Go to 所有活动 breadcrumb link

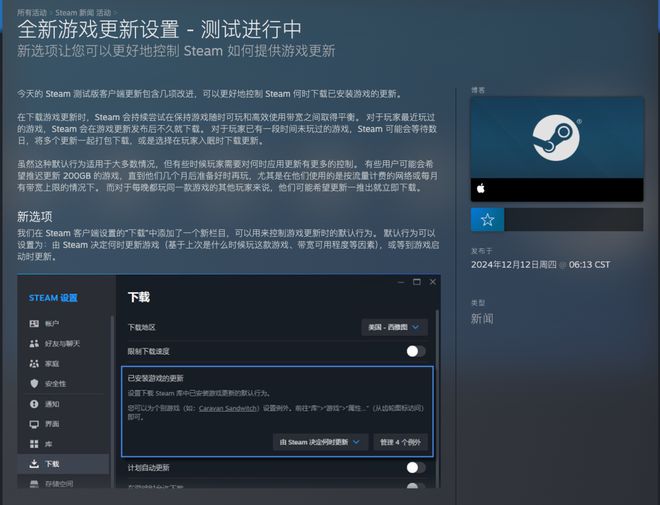(32, 13)
